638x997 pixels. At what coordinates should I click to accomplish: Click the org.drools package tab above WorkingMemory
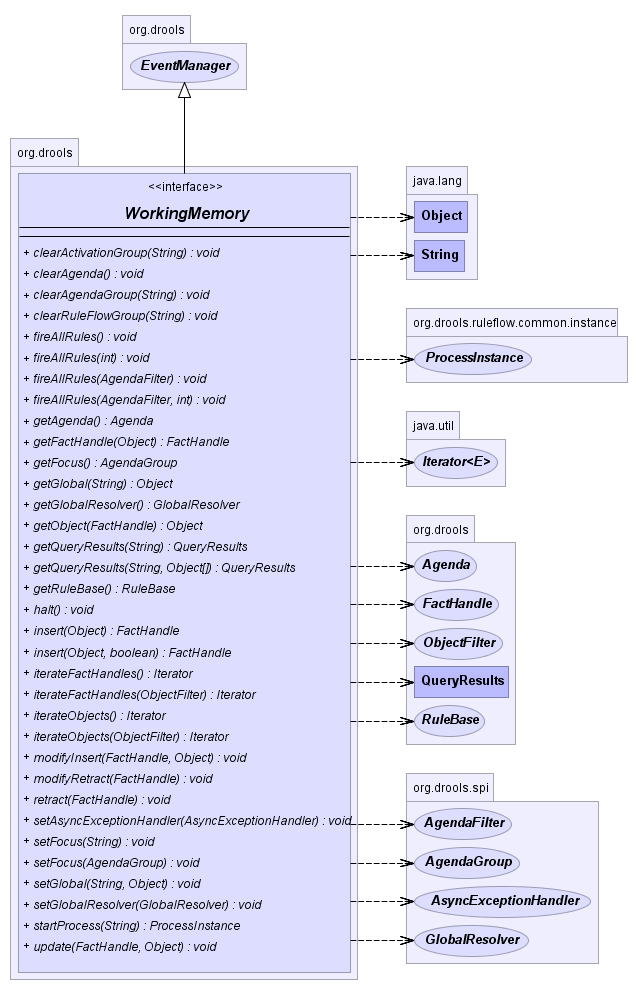coord(45,153)
